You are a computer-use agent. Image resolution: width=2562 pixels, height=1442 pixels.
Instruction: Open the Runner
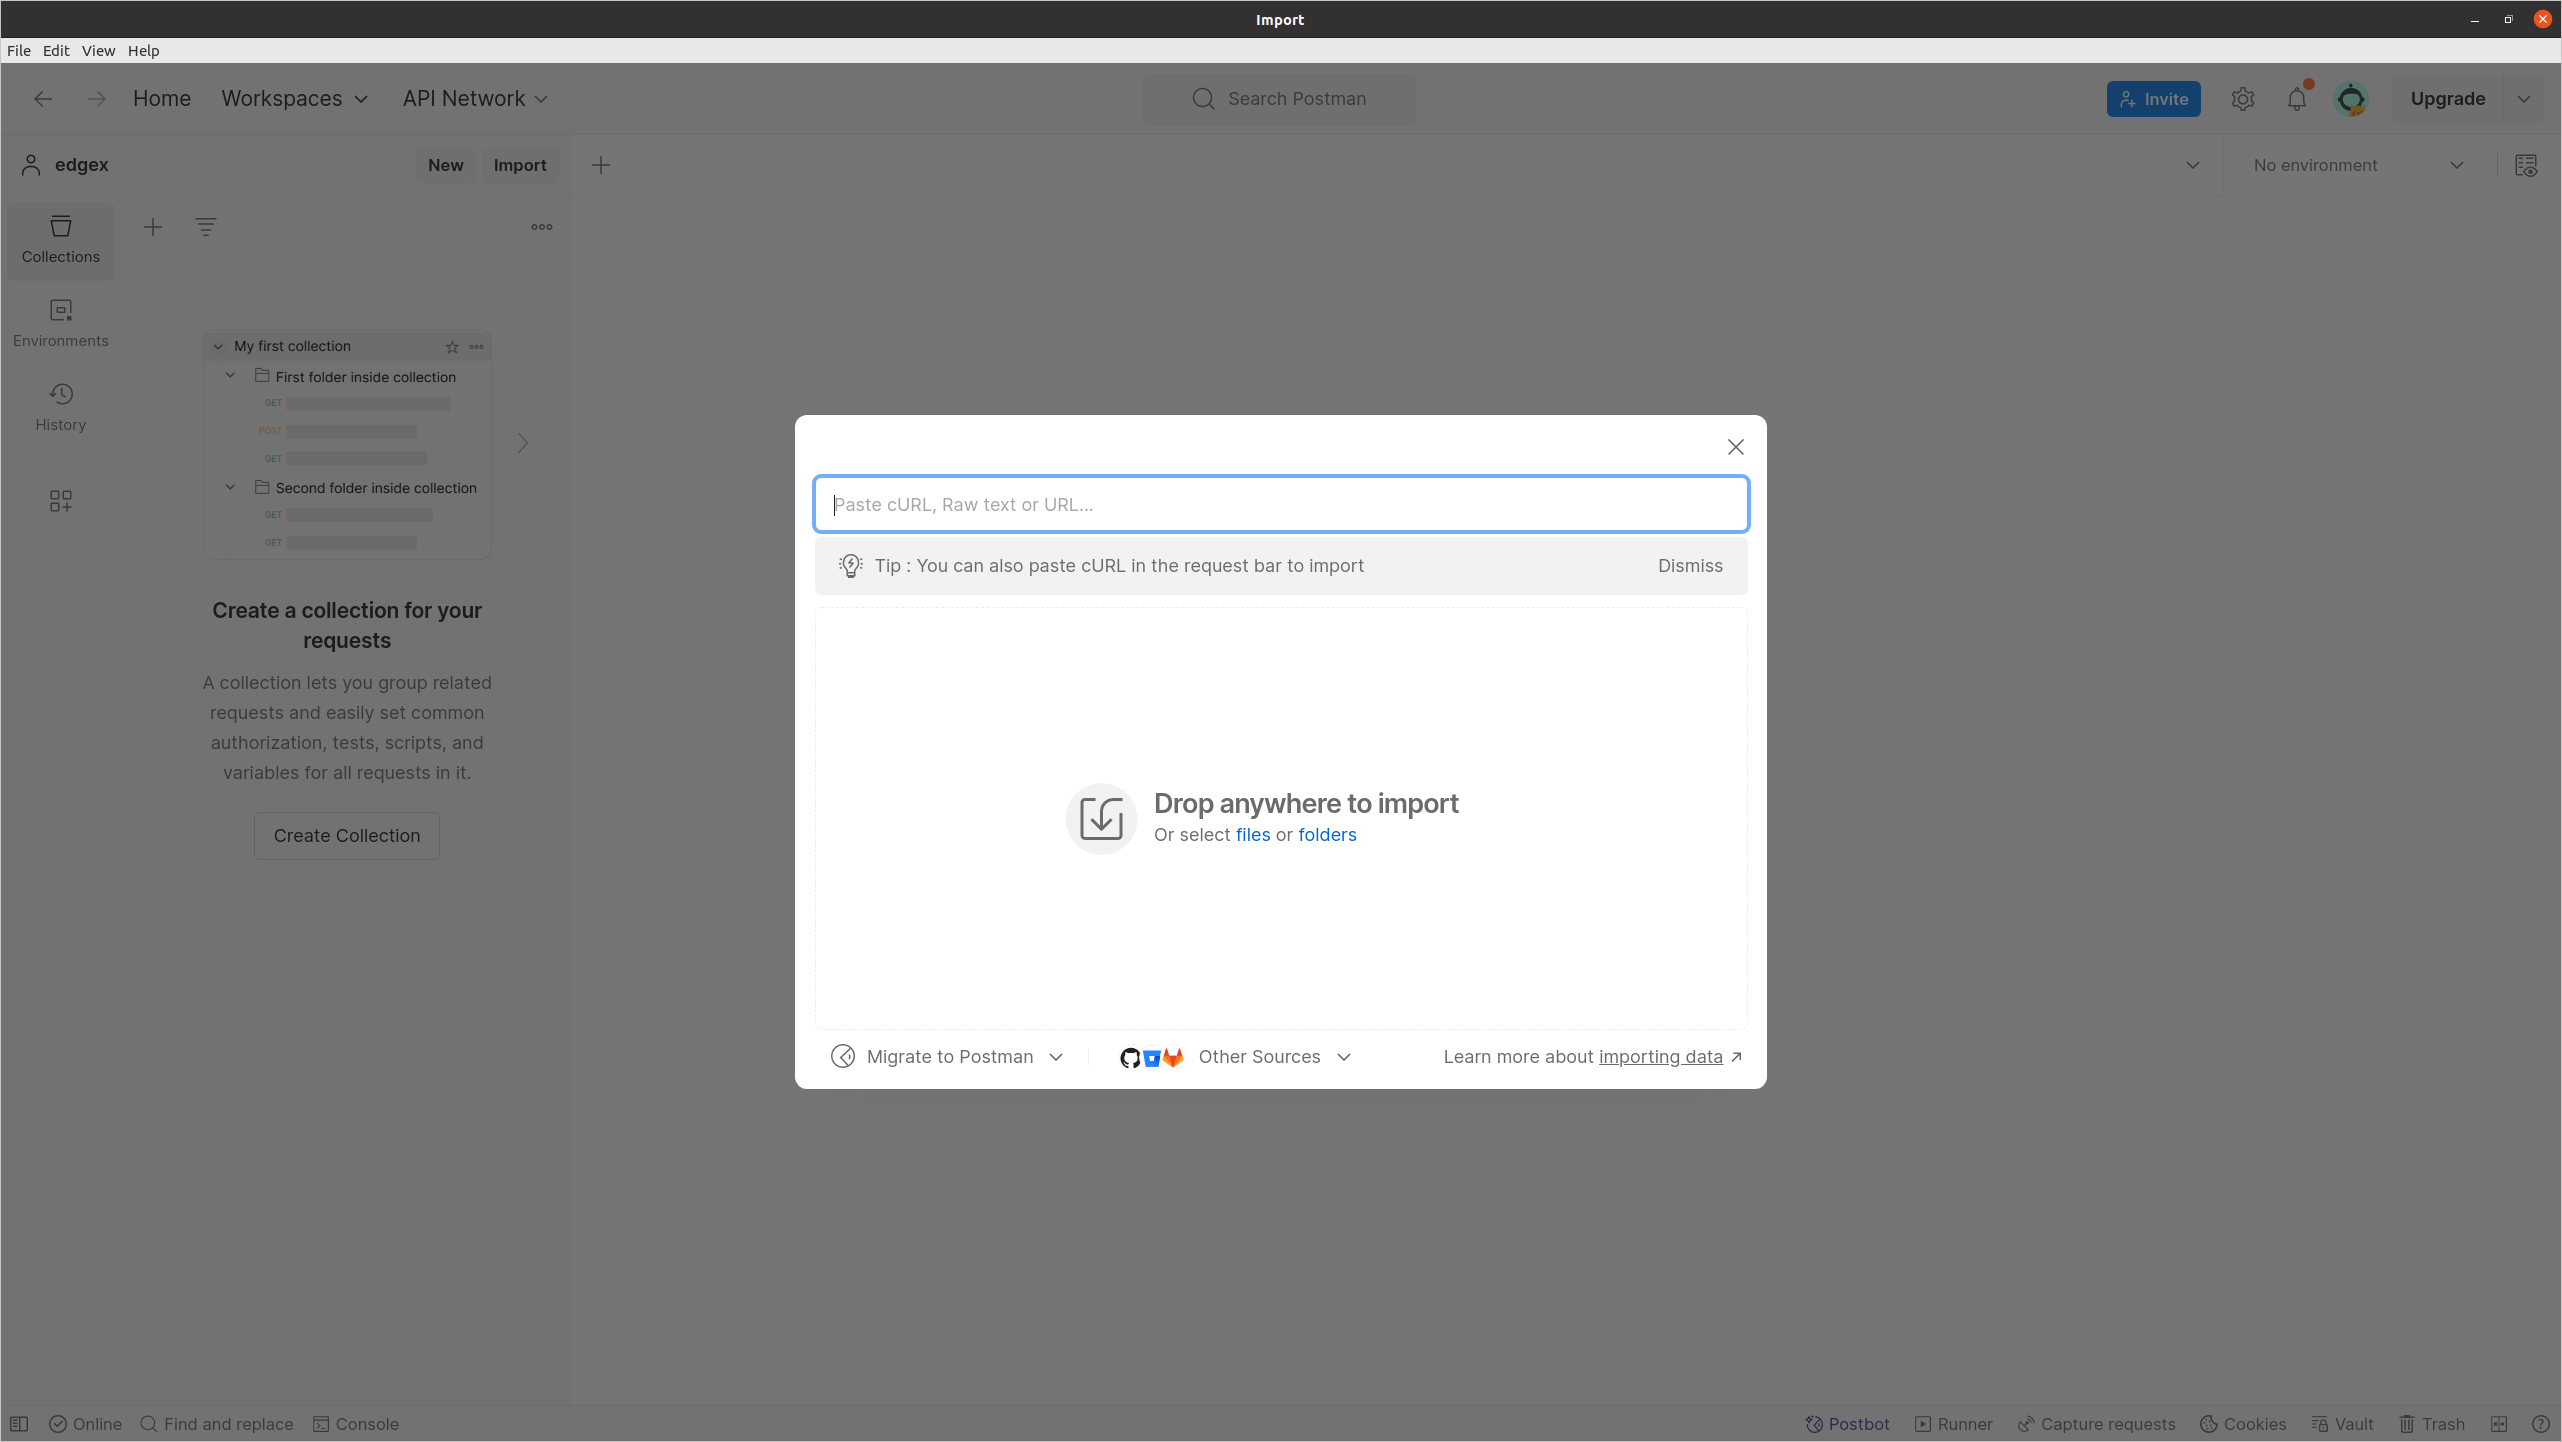click(1953, 1424)
